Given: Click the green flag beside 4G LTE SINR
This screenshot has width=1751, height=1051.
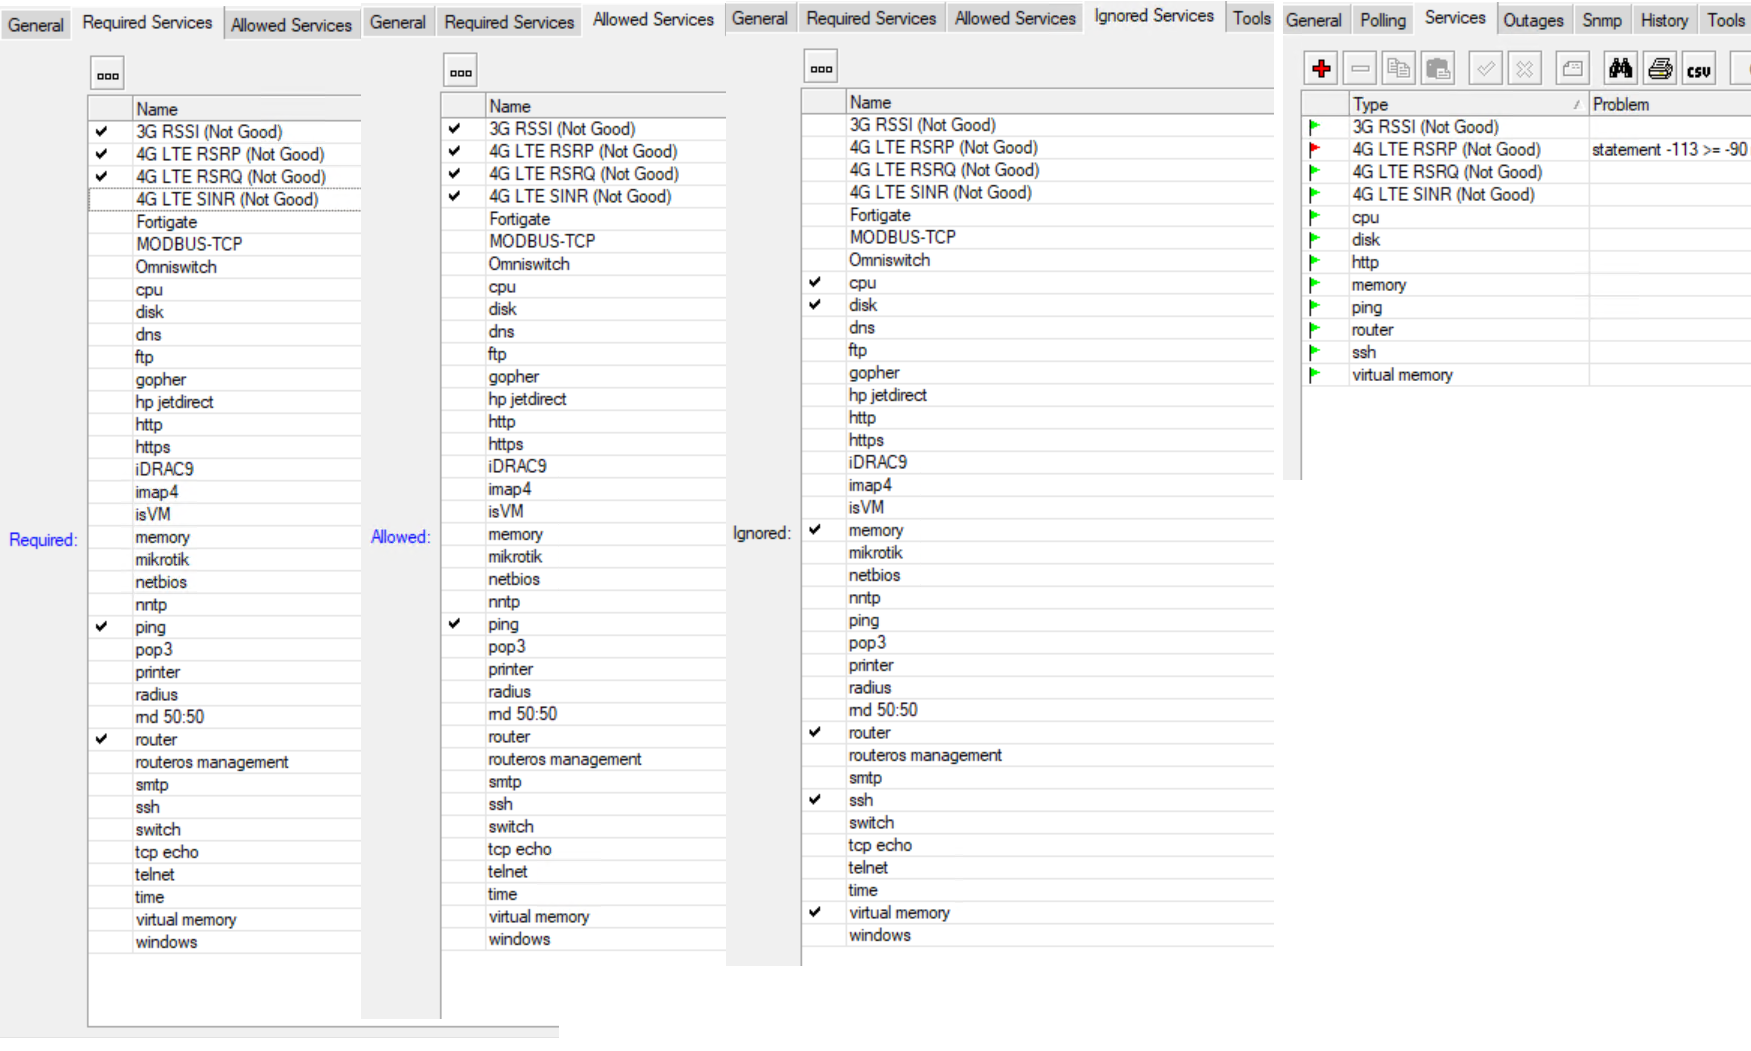Looking at the screenshot, I should tap(1314, 194).
